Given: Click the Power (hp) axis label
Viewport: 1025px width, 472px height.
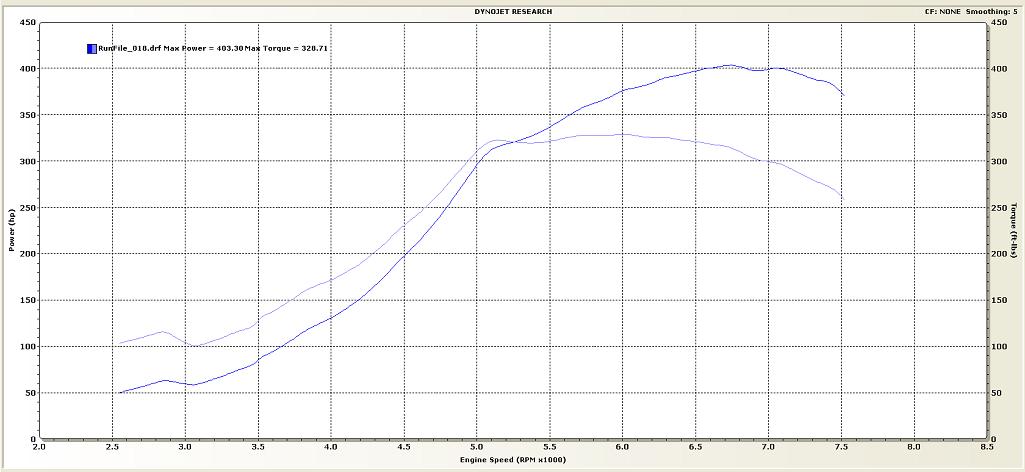Looking at the screenshot, I should (12, 230).
